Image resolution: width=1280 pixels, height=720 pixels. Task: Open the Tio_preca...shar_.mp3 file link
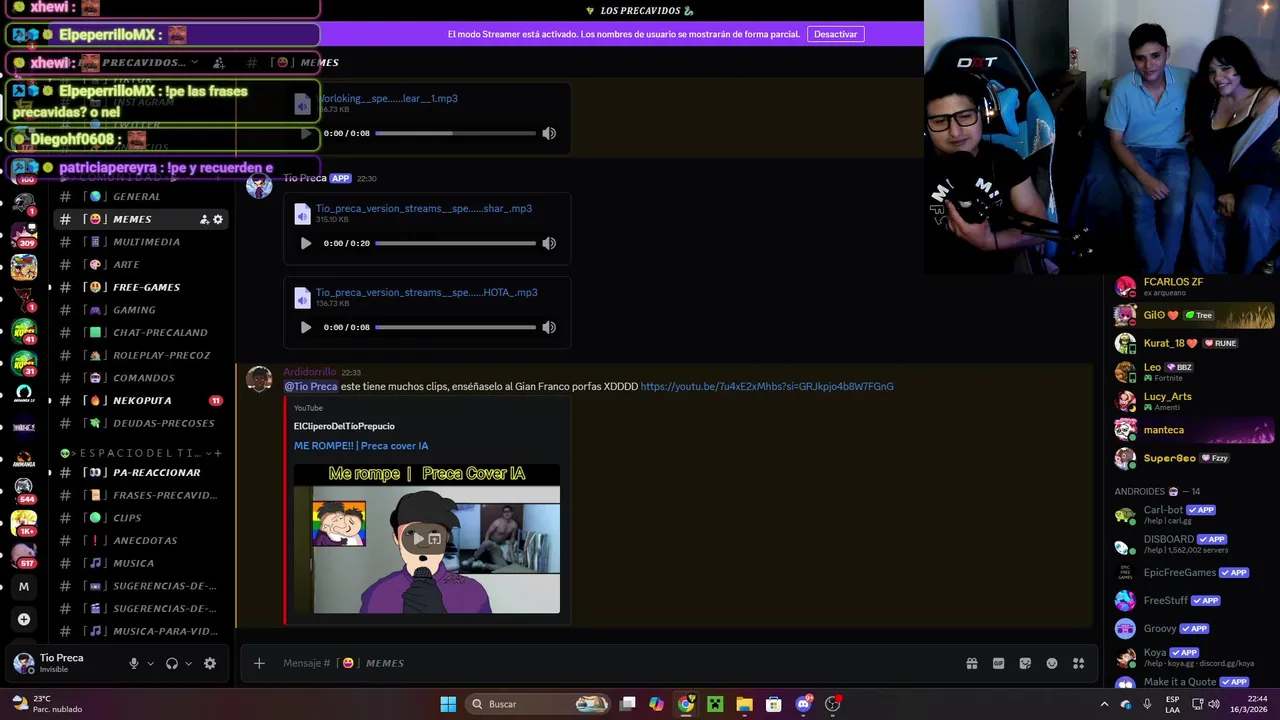tap(424, 208)
